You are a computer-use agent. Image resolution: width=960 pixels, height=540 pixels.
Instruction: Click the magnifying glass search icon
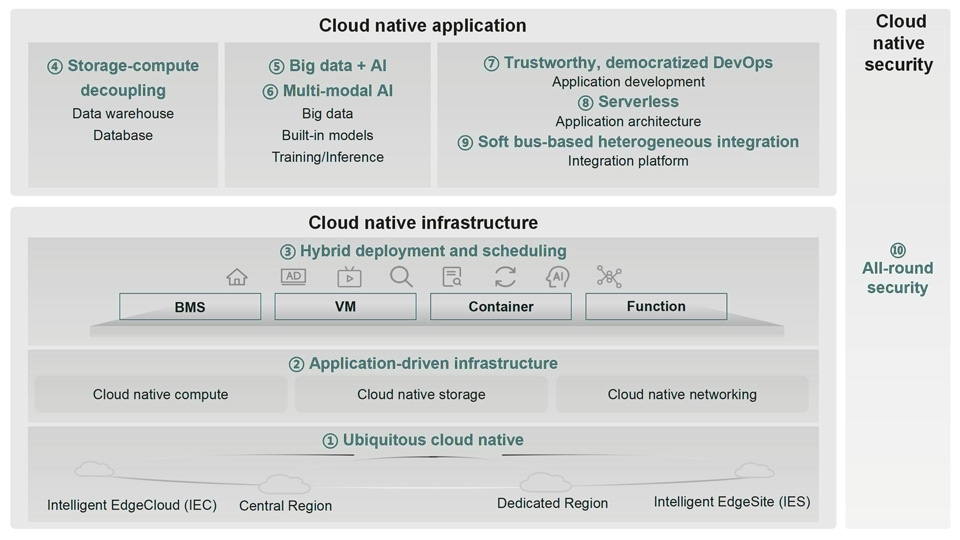point(401,277)
